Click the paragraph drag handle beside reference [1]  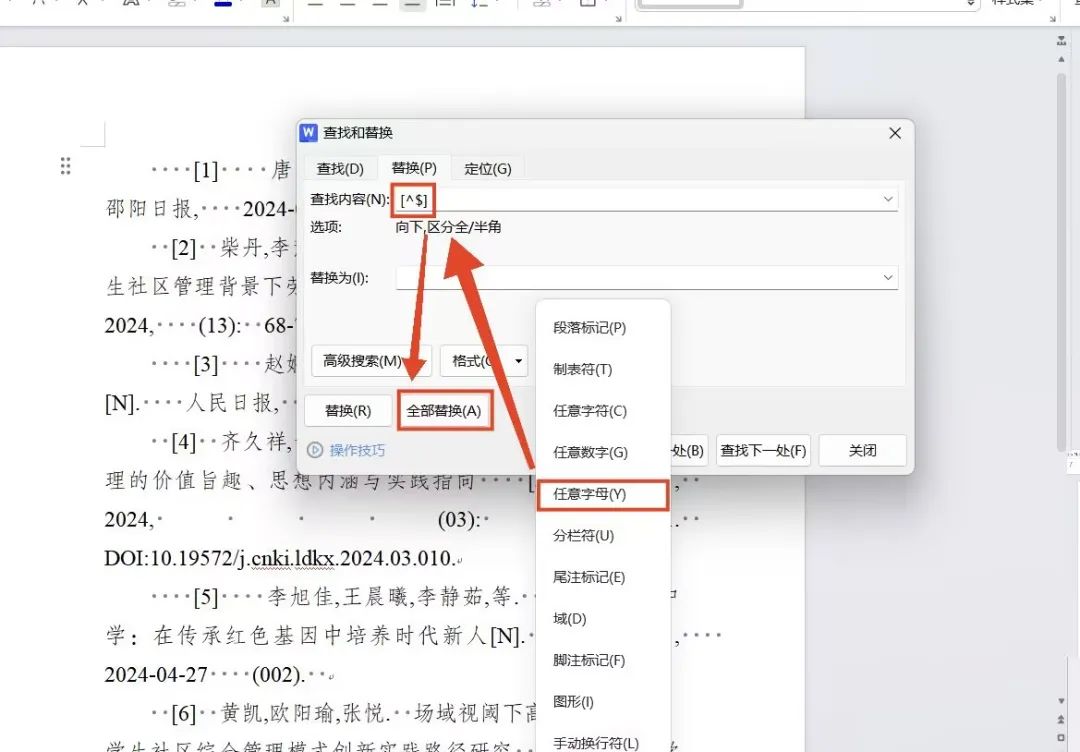click(65, 166)
